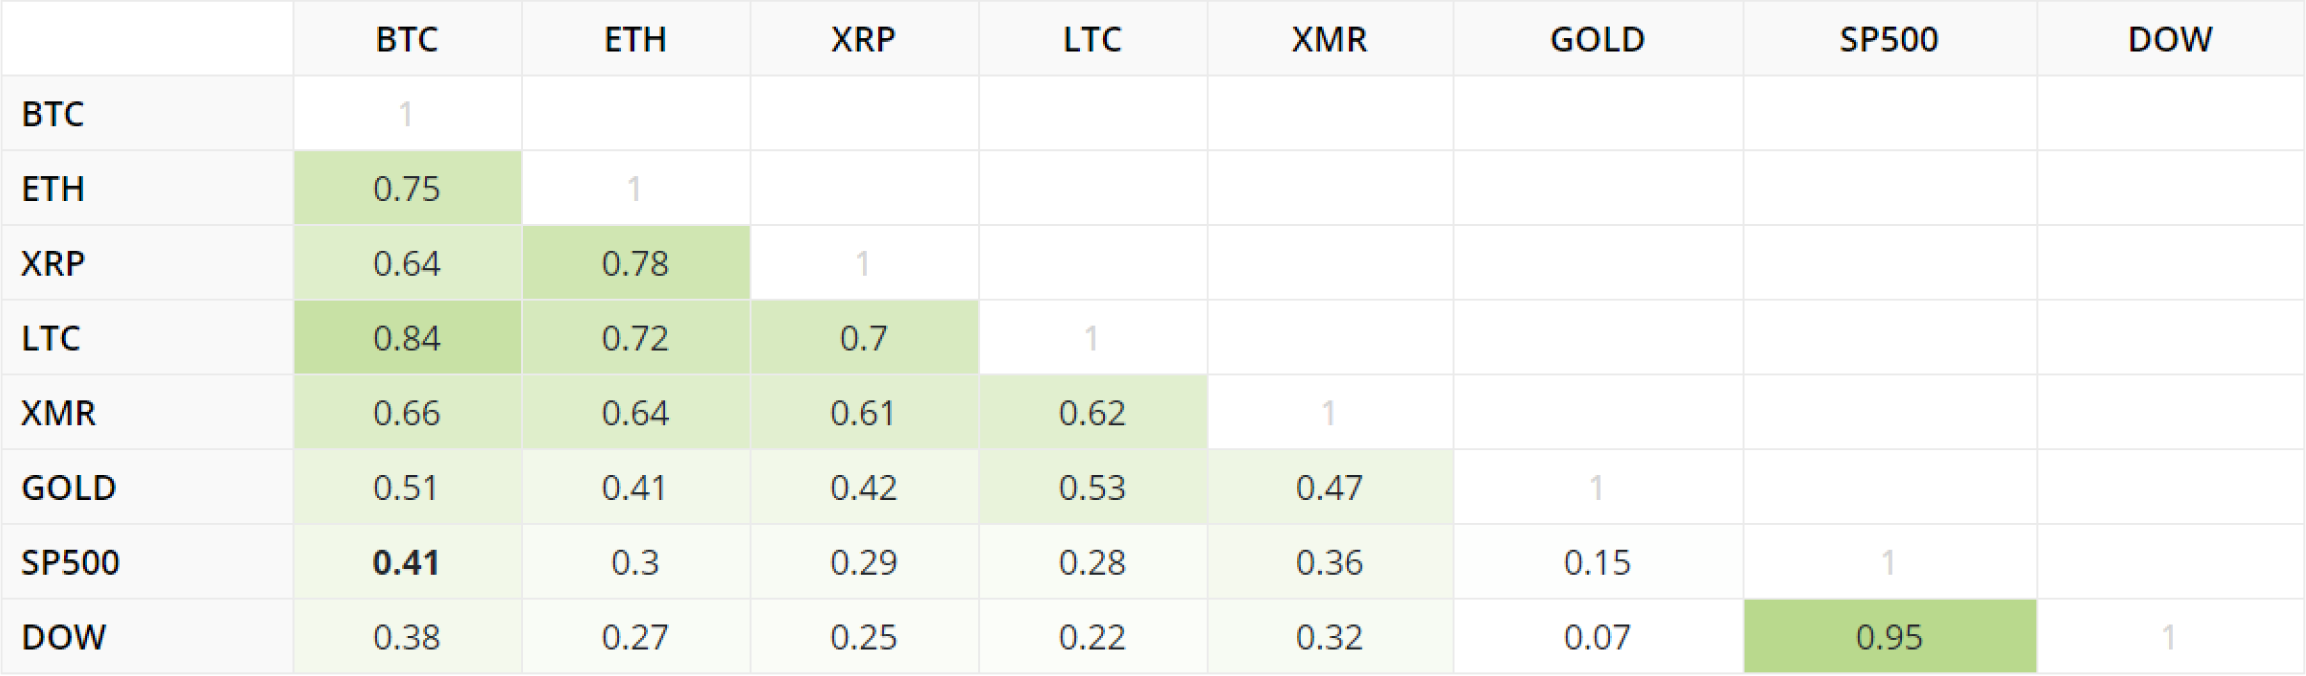The image size is (2306, 676).
Task: Select the 0.78 ETH-XRP correlation cell
Action: coord(635,263)
